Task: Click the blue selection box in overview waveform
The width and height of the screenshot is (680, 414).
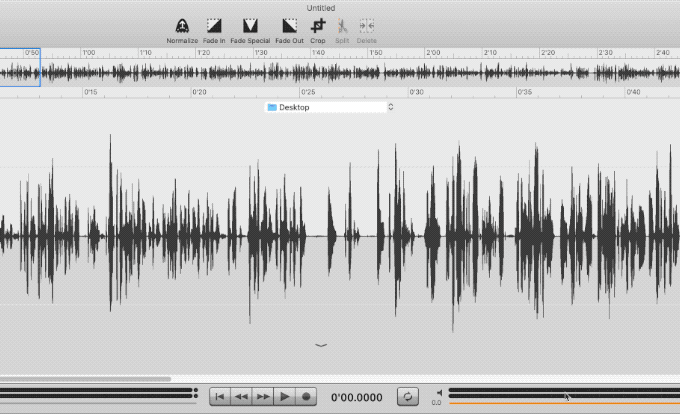Action: 20,67
